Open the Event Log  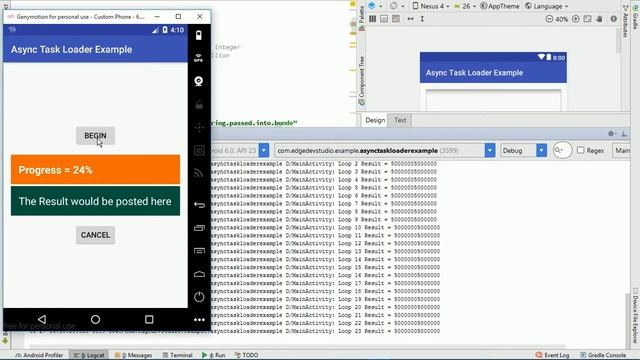(x=552, y=355)
